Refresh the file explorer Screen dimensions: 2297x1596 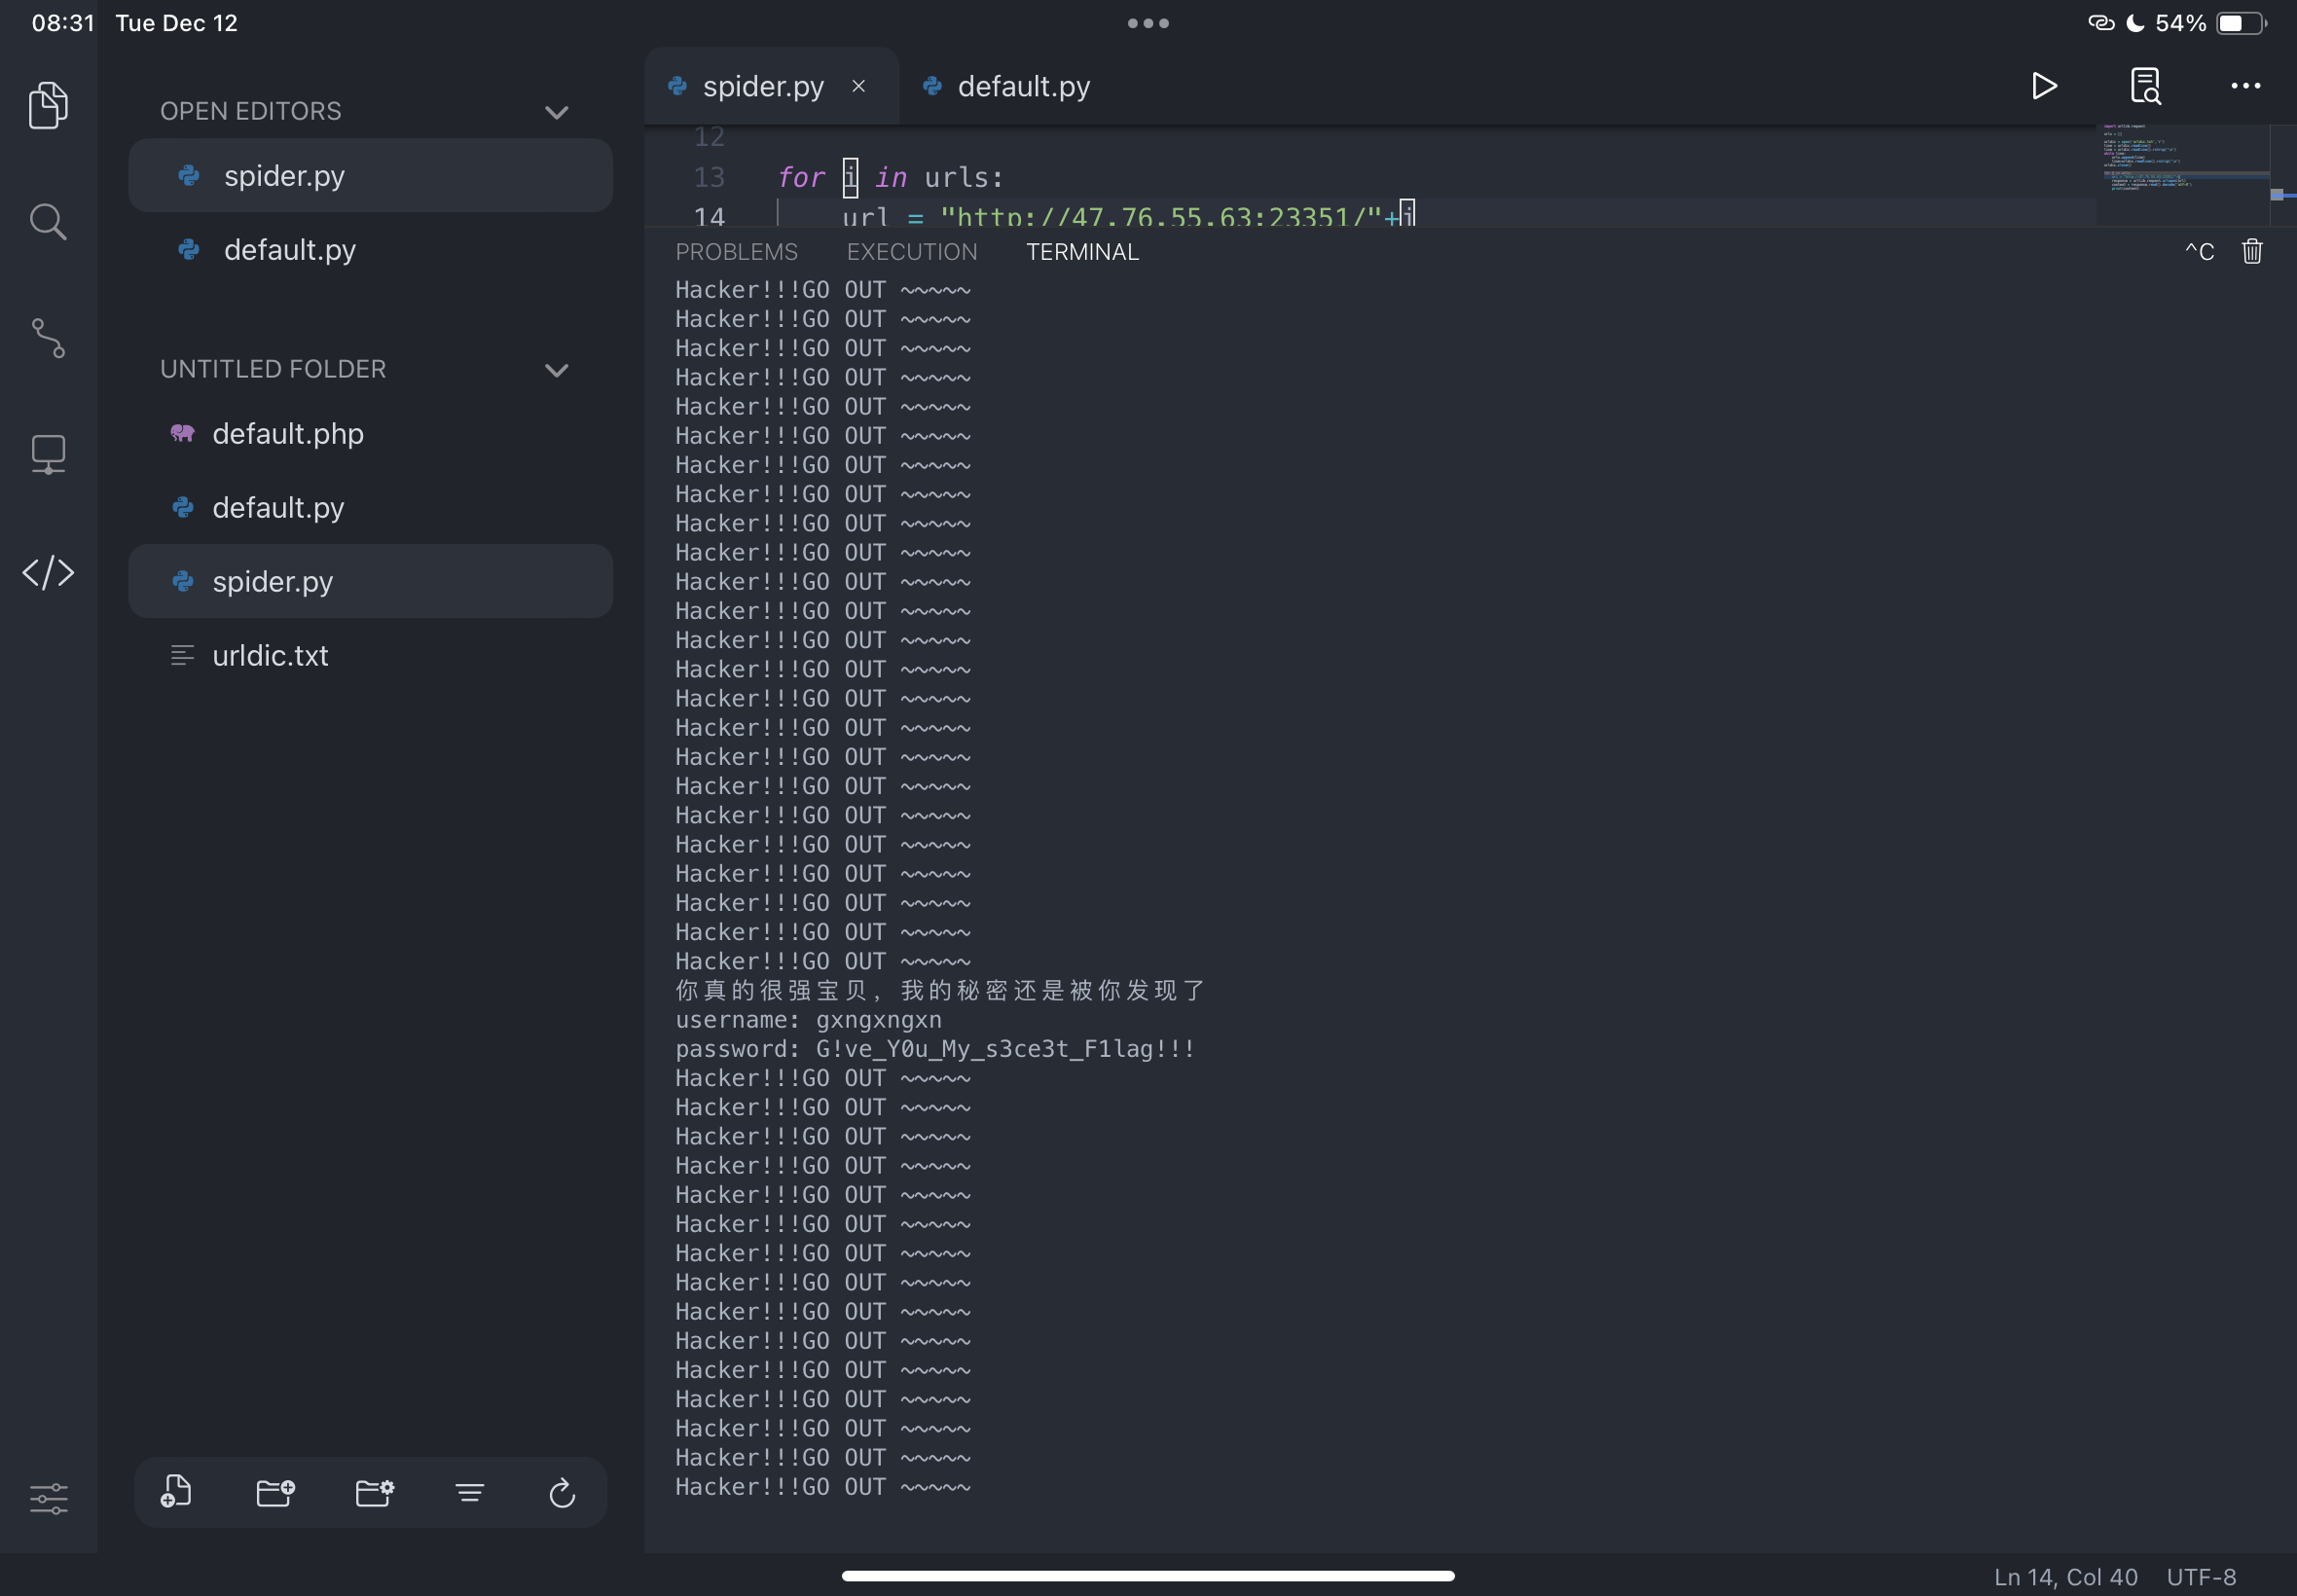(562, 1493)
